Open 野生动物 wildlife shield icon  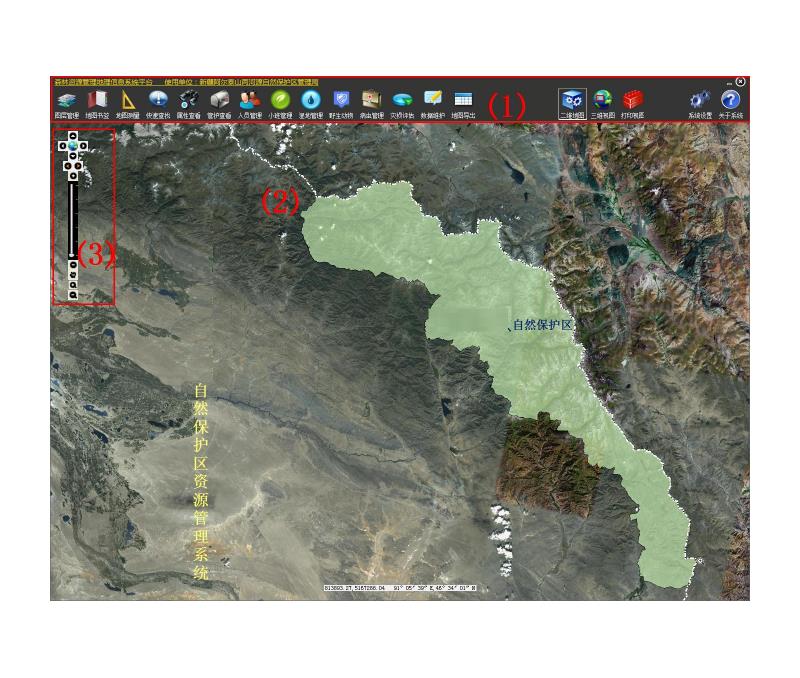pos(341,100)
